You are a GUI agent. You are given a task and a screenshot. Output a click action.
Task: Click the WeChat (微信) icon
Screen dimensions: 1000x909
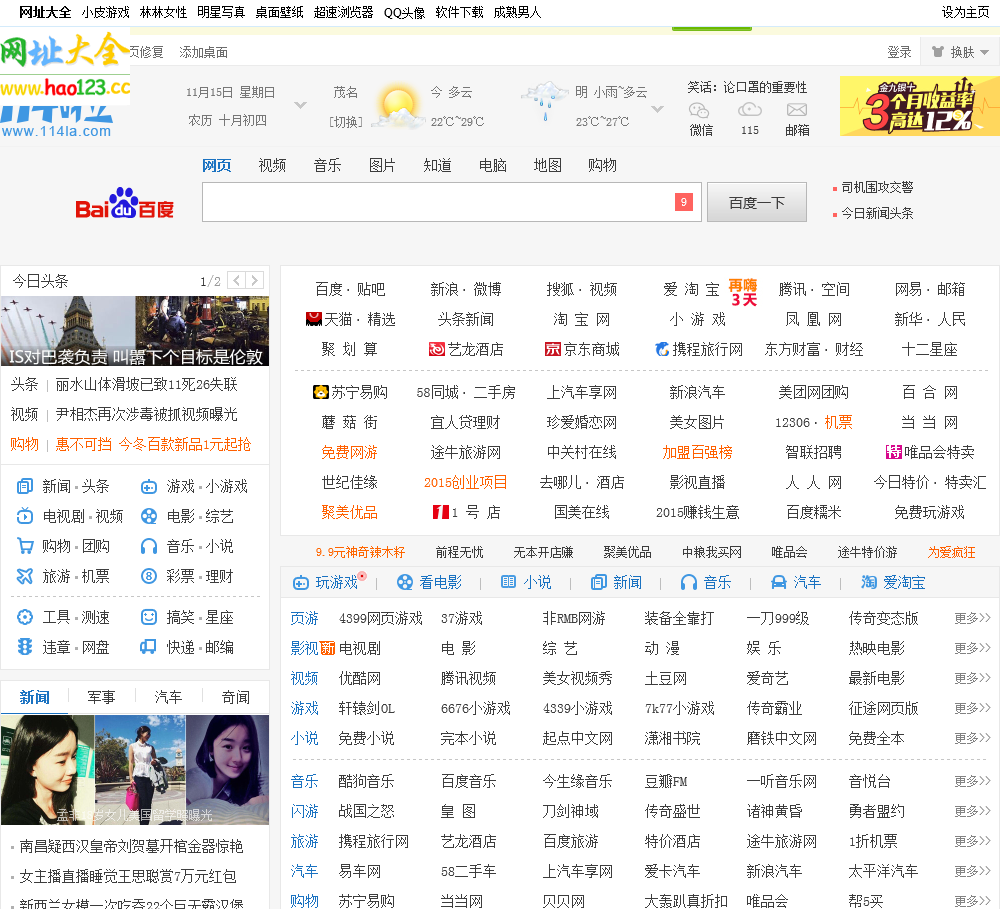point(700,110)
